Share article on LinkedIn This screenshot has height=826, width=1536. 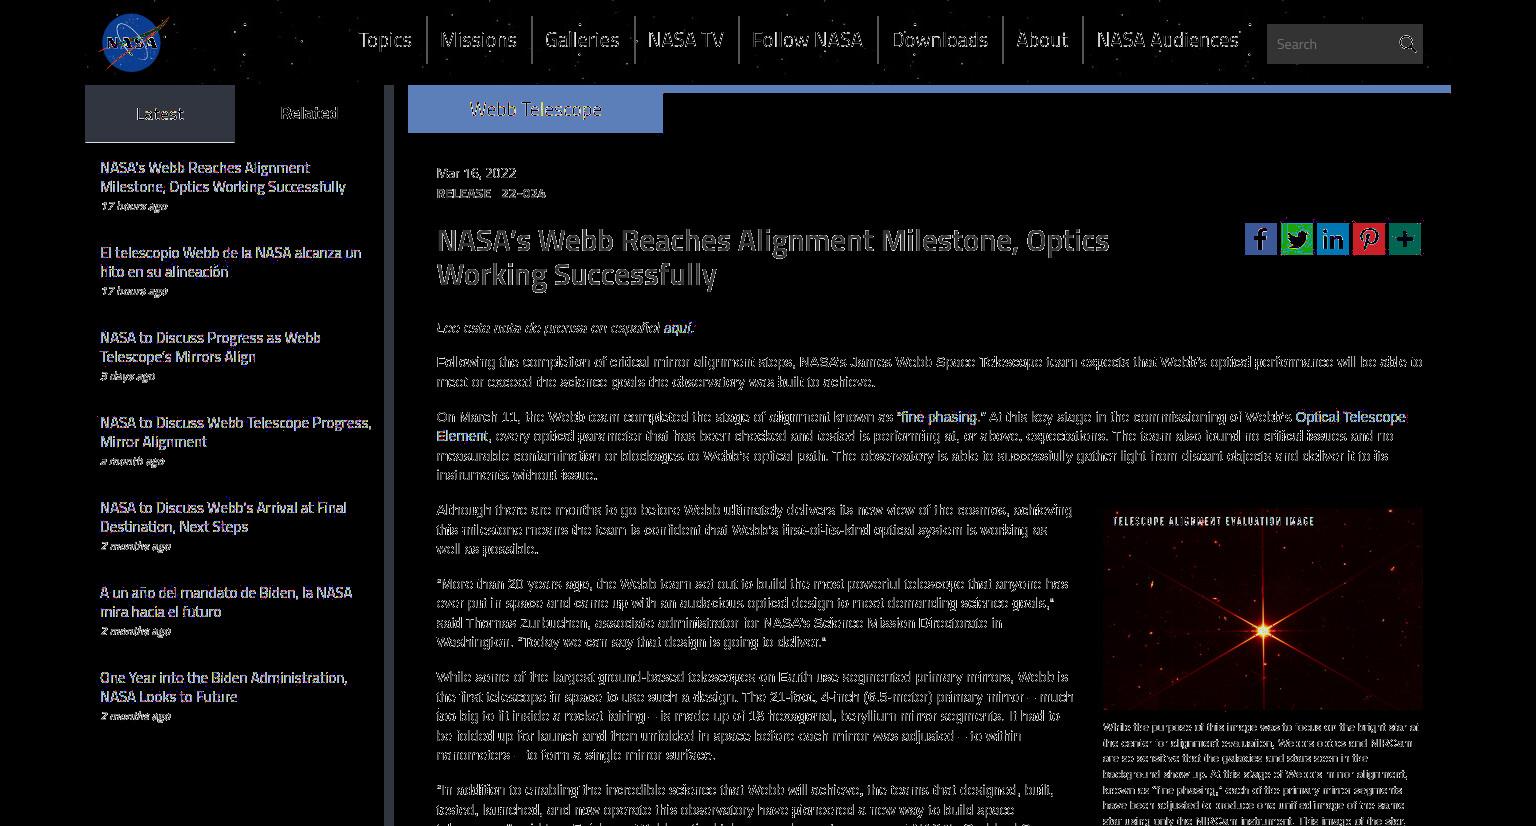pos(1333,239)
